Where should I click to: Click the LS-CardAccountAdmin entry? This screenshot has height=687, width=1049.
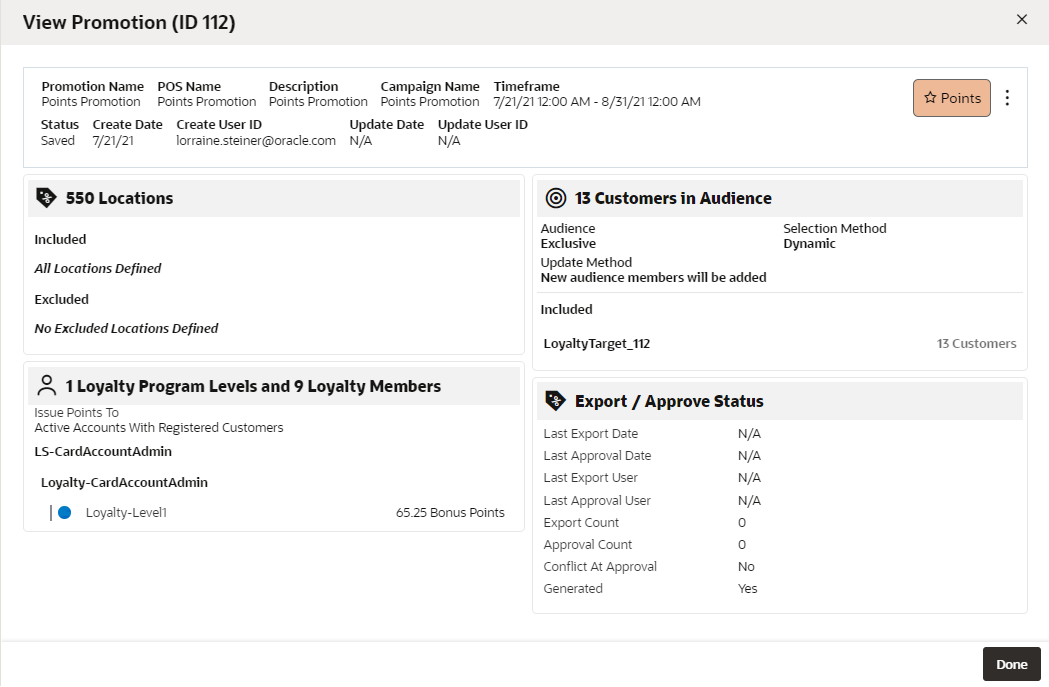[103, 452]
